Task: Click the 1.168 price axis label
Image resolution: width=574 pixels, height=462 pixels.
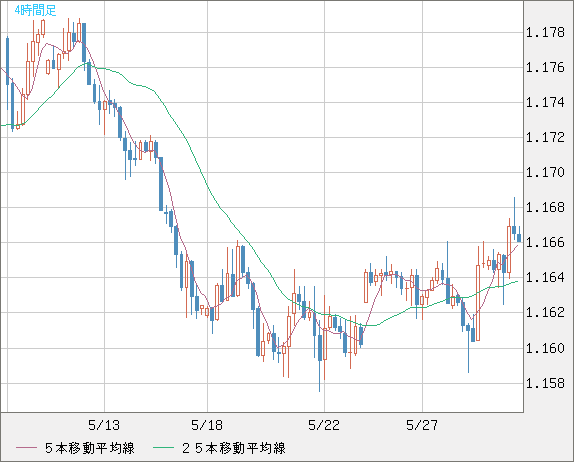Action: pos(545,208)
